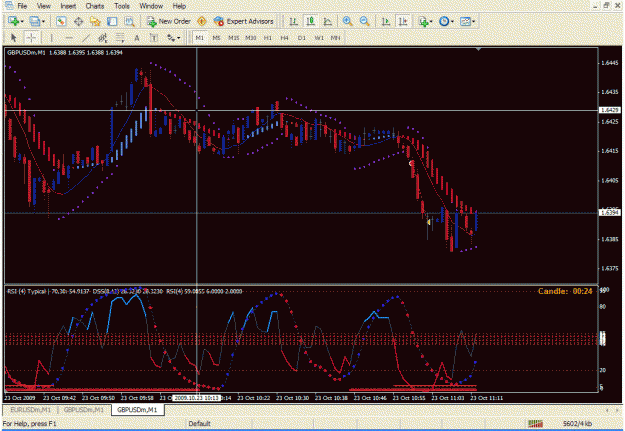Open the Indicators list icon

423,21
